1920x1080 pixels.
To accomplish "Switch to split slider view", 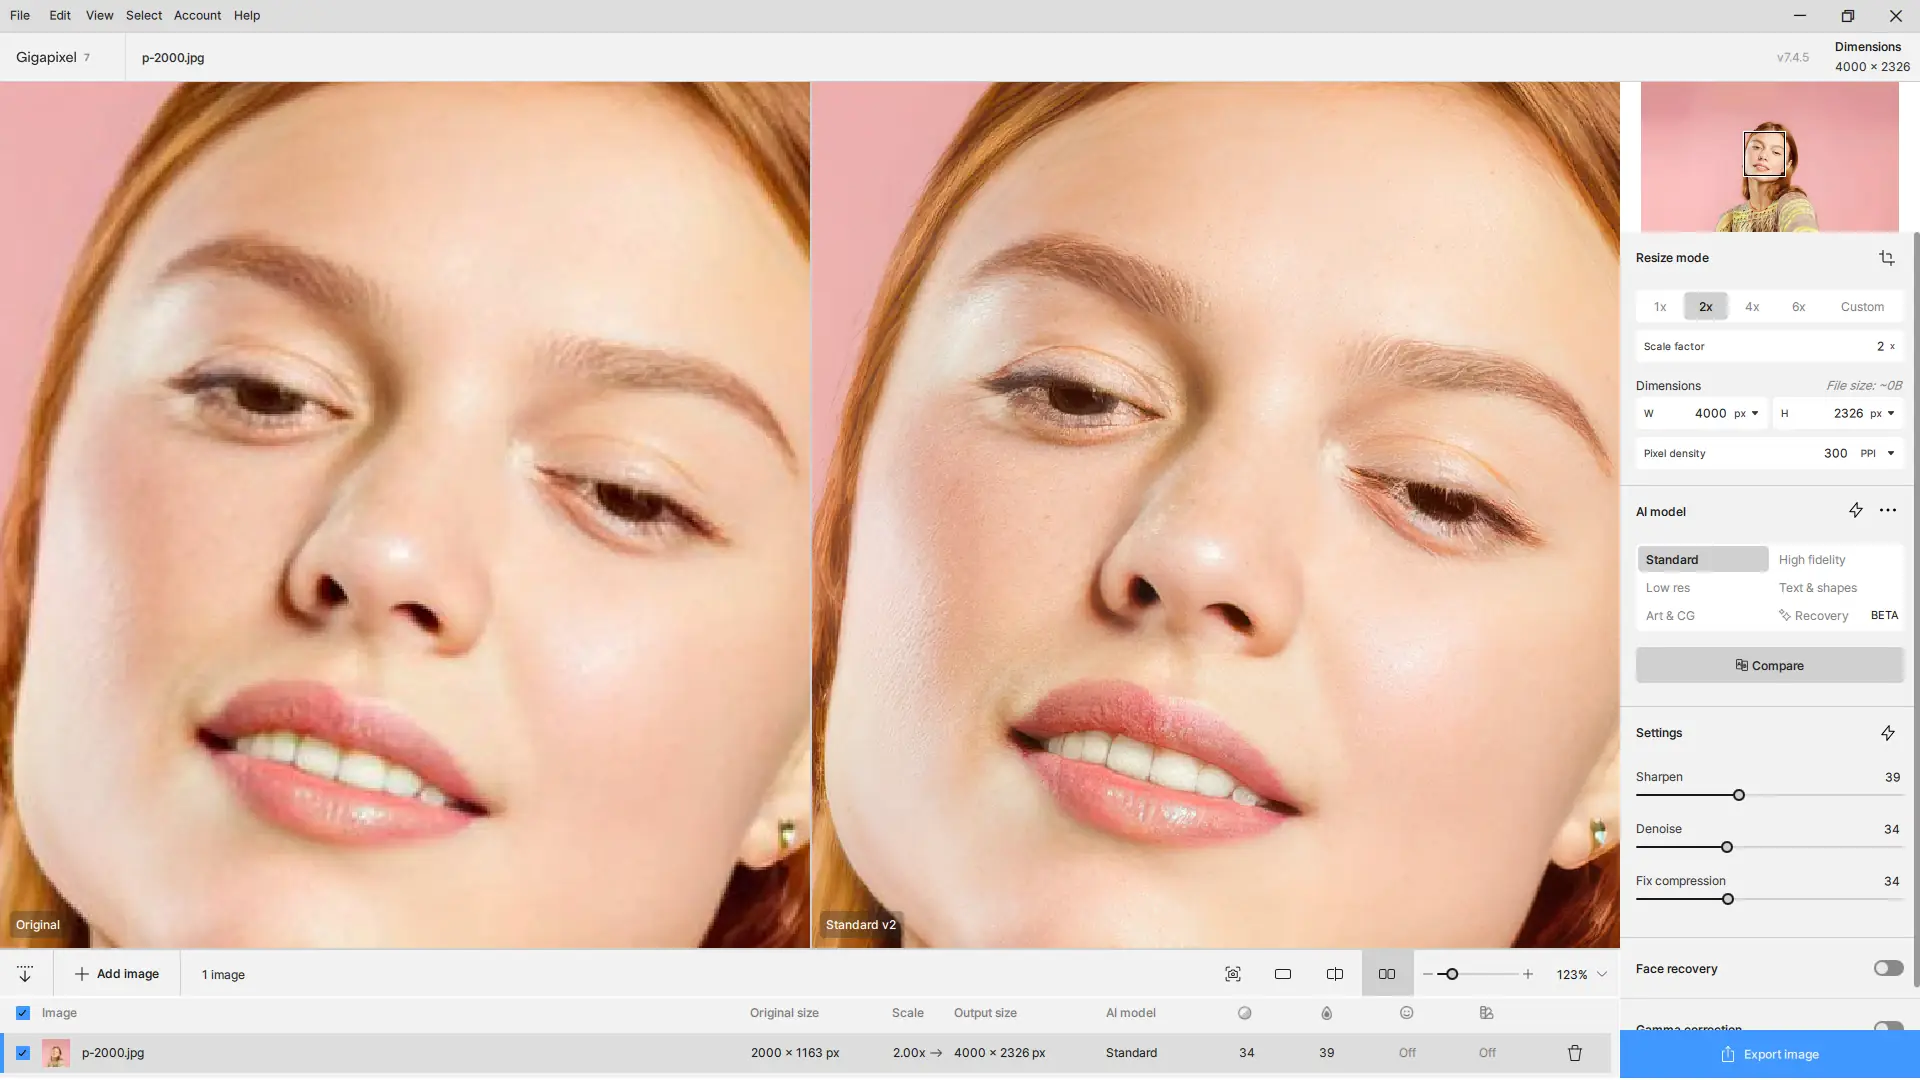I will click(1334, 974).
